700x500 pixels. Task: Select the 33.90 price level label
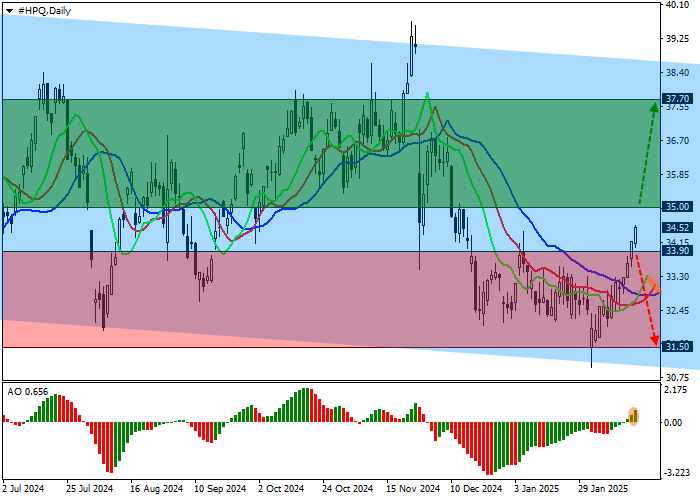(x=677, y=252)
